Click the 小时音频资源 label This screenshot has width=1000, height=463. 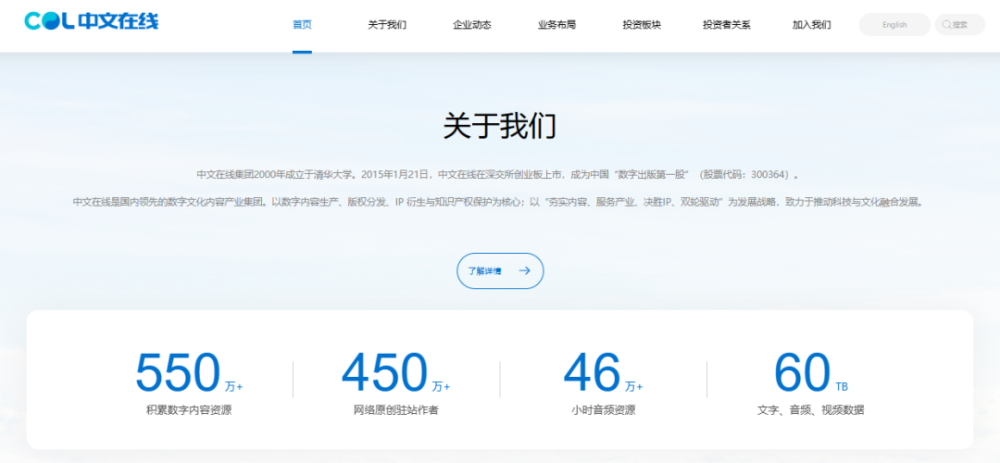click(603, 410)
